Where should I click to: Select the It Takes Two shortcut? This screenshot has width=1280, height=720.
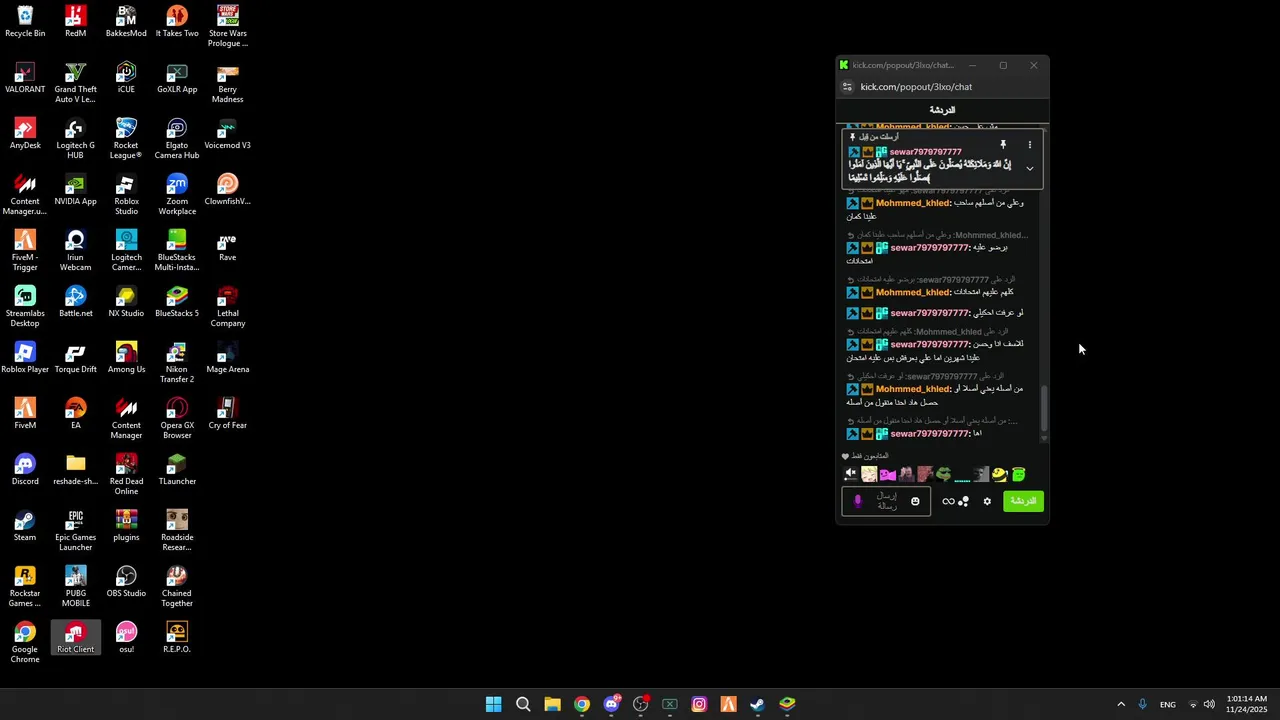tap(177, 22)
